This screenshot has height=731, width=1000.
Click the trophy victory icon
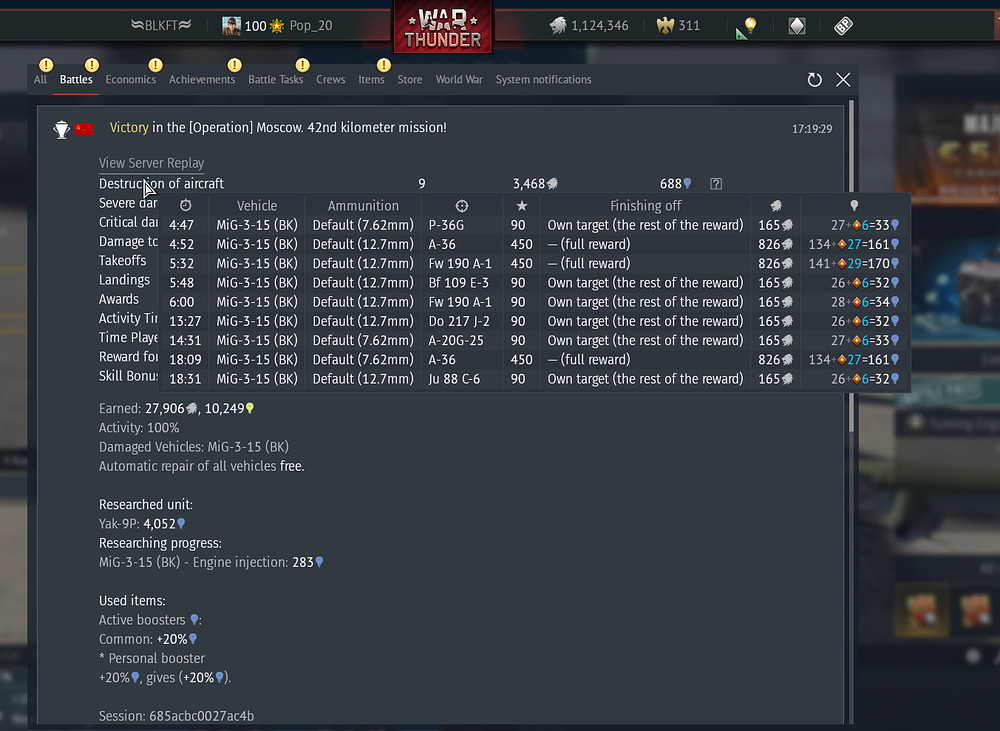tap(61, 129)
